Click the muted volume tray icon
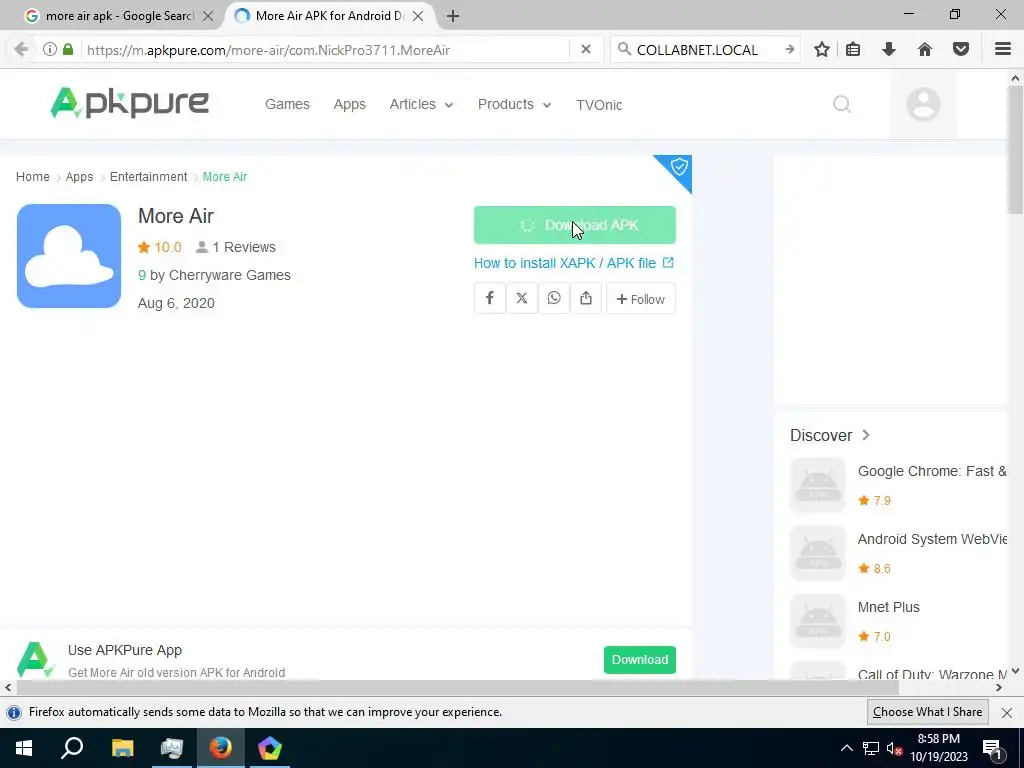The image size is (1024, 768). [894, 748]
